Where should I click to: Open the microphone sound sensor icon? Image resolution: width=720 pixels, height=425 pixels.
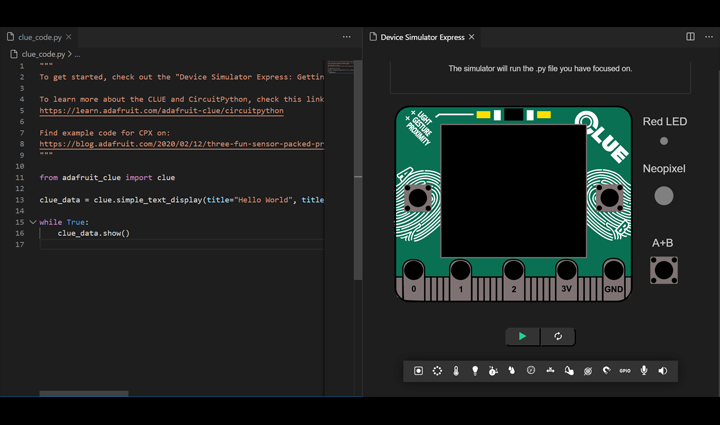[x=644, y=371]
